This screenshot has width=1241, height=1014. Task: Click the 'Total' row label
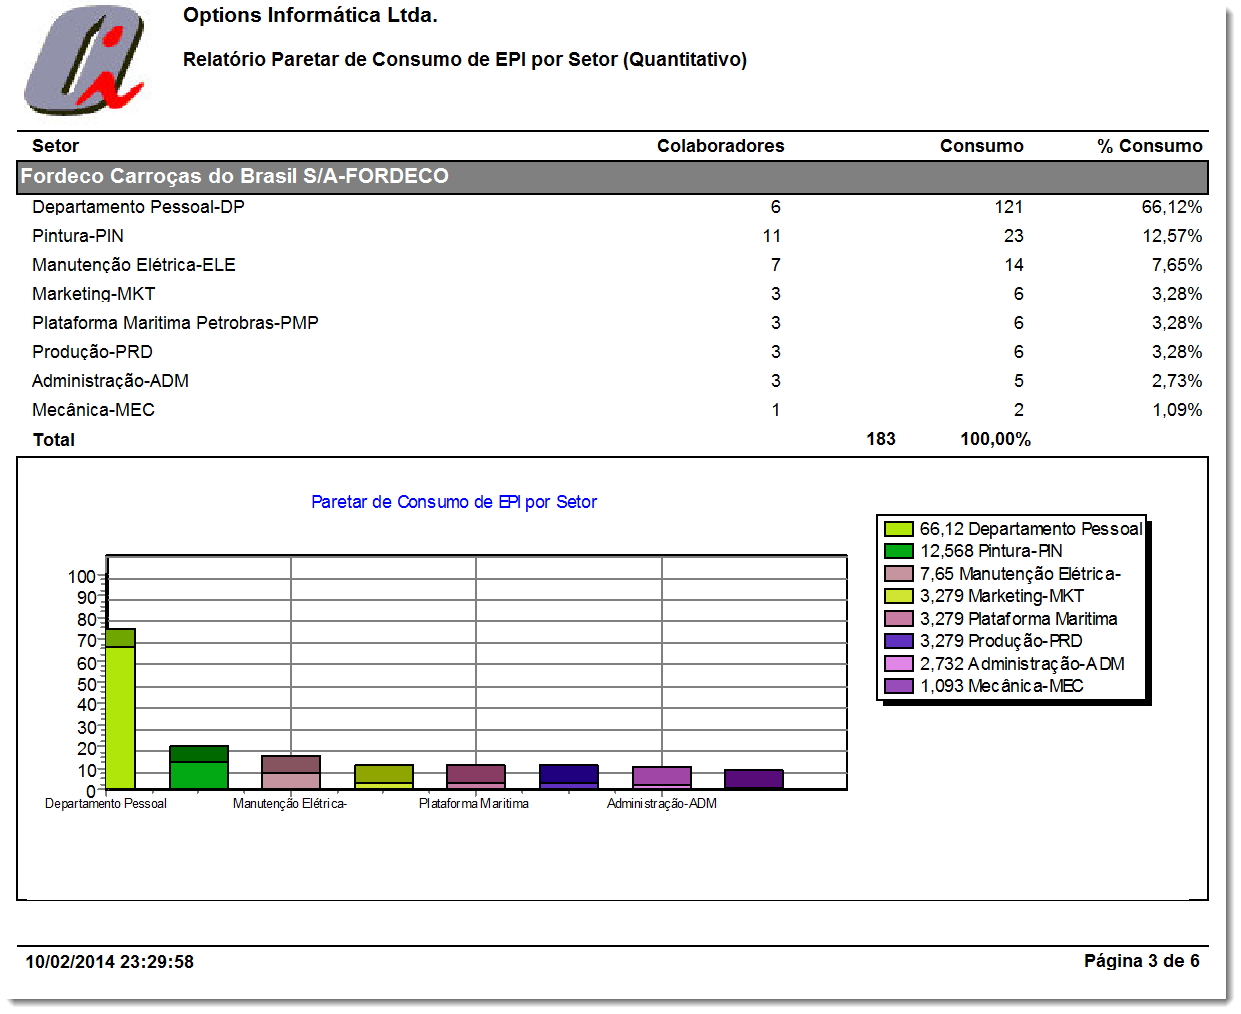click(54, 440)
